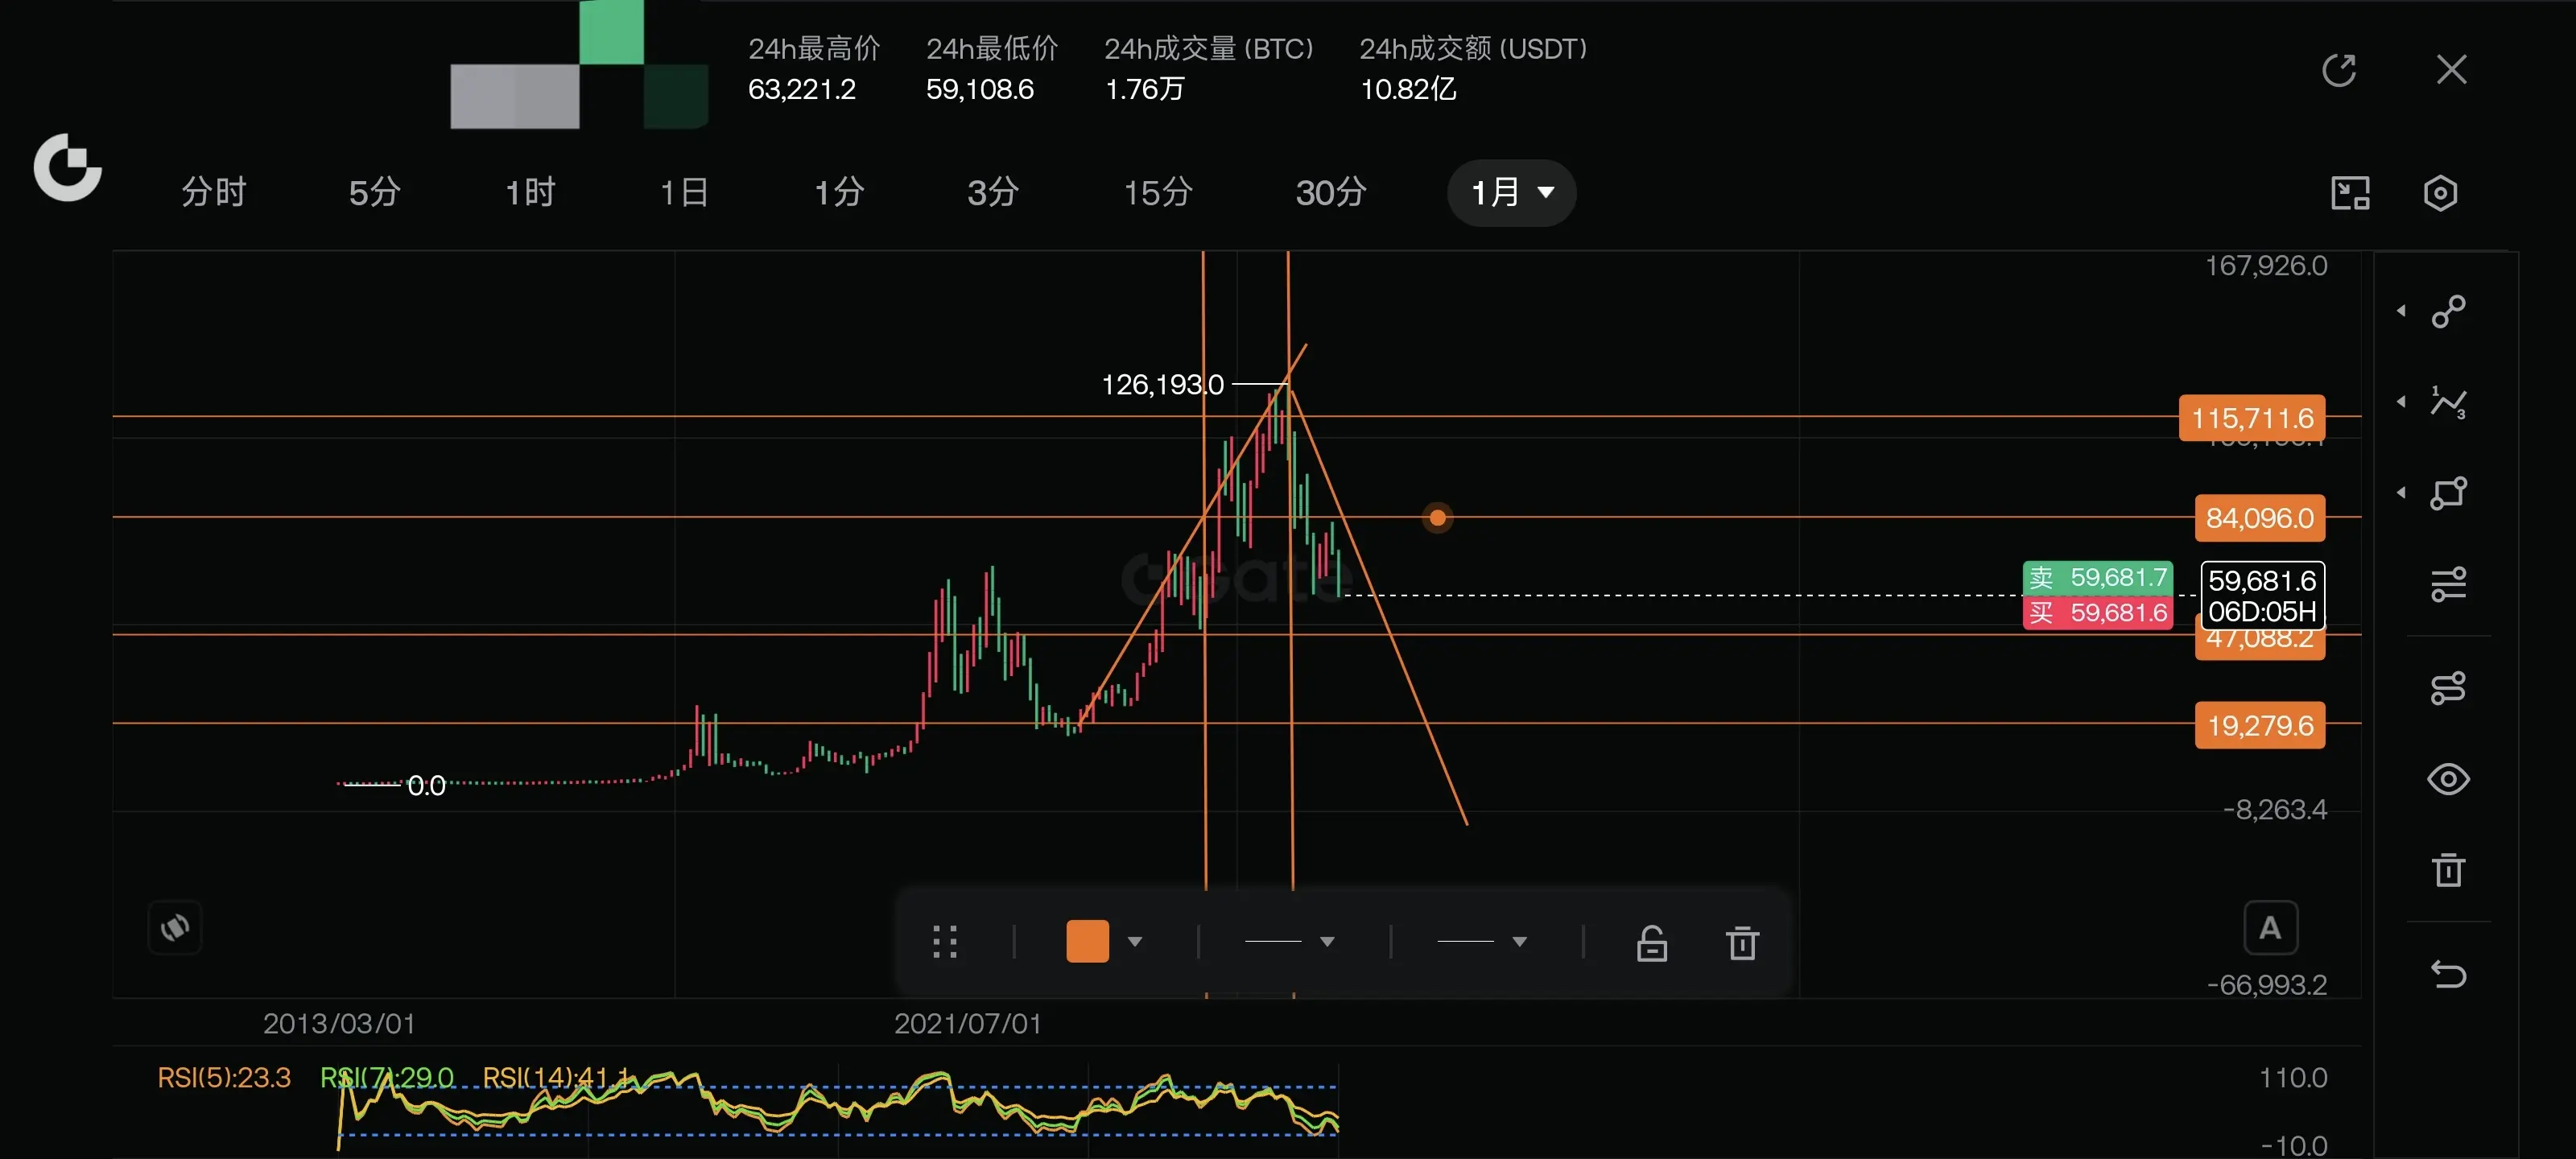Toggle auto scale with the A button
2576x1159 pixels.
click(2270, 928)
